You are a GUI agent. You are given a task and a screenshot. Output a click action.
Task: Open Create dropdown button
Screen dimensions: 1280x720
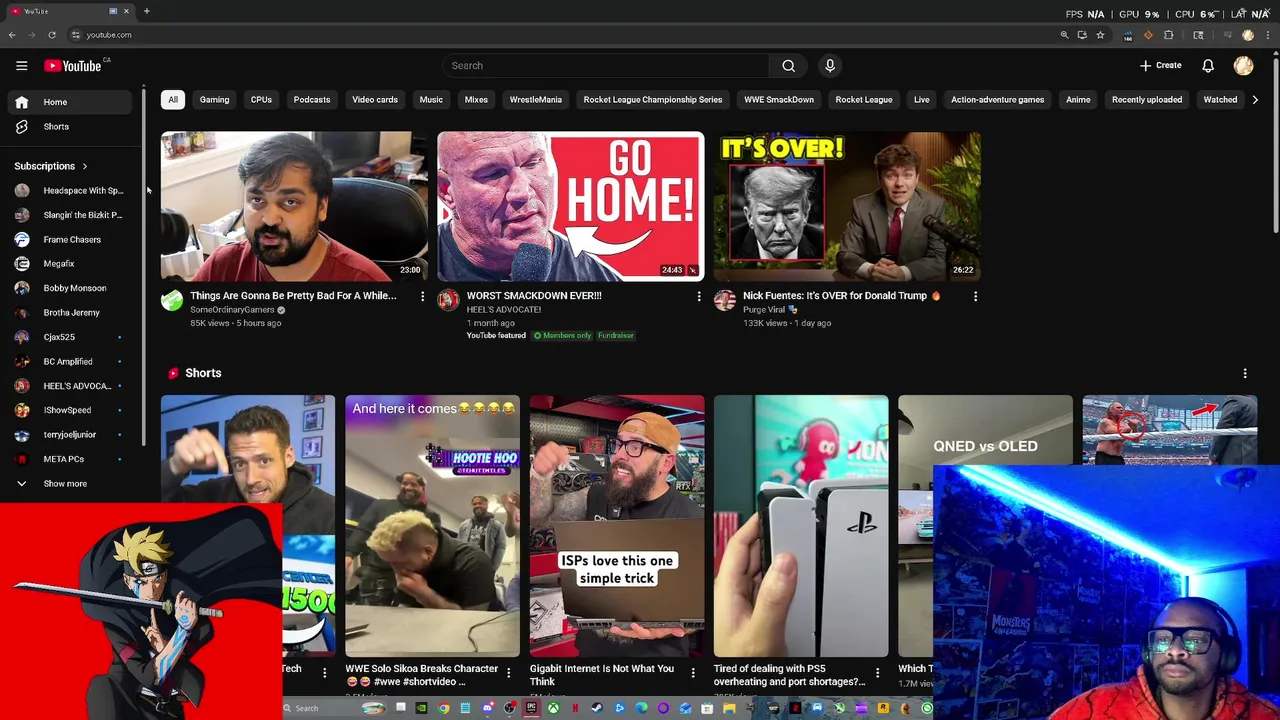click(x=1161, y=65)
